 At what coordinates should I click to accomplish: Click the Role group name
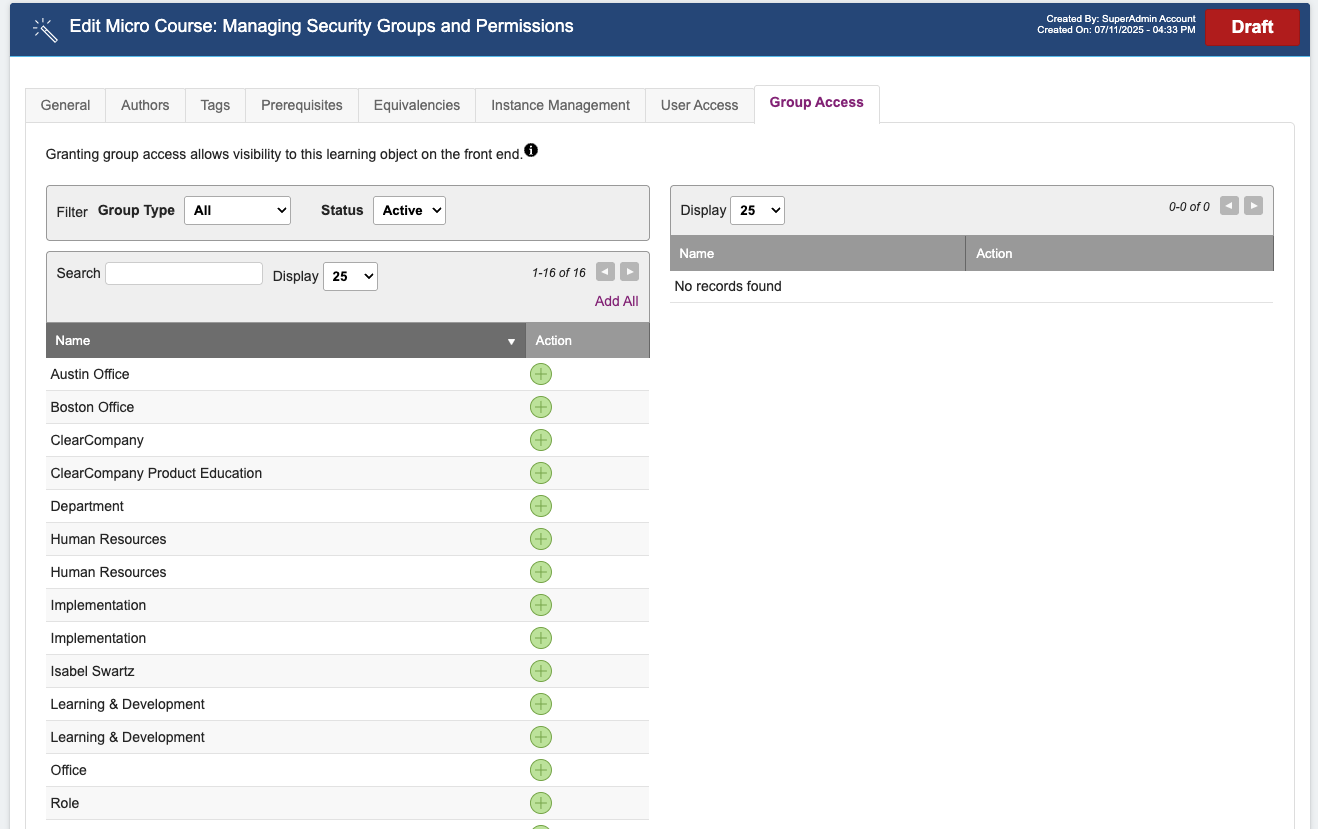tap(65, 803)
